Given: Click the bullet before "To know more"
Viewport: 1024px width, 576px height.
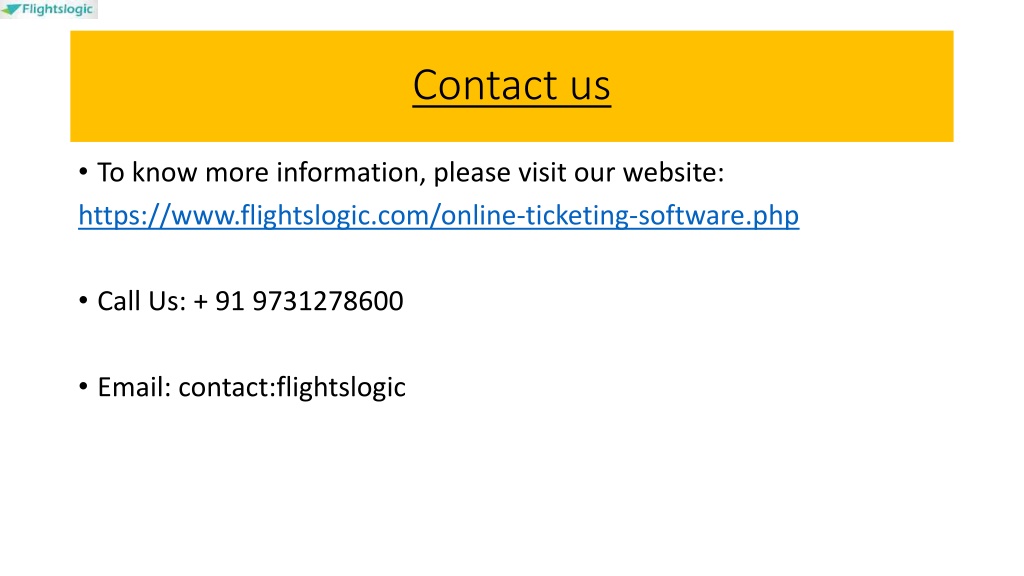Looking at the screenshot, I should coord(83,172).
